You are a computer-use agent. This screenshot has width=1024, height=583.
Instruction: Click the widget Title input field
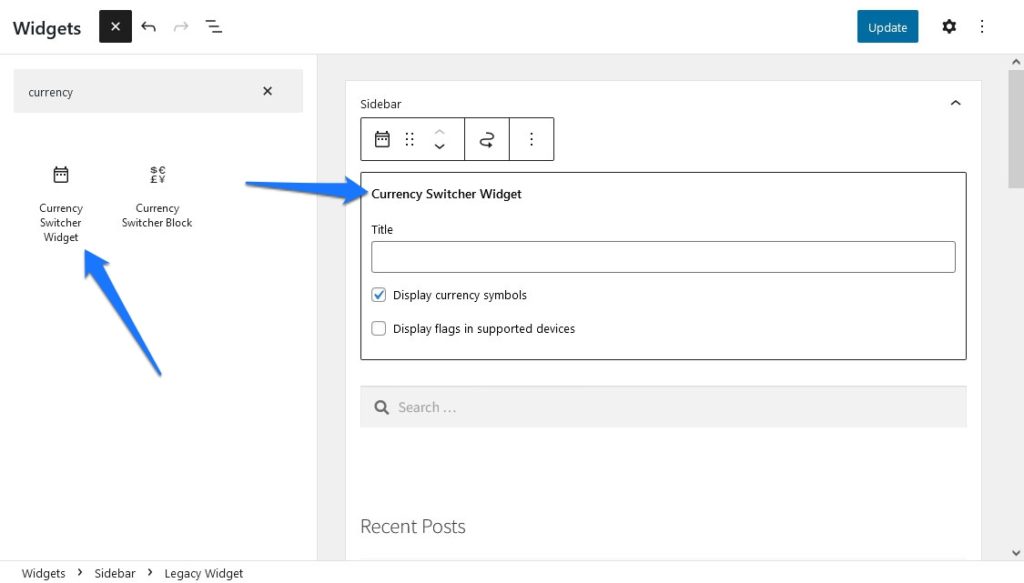[663, 257]
